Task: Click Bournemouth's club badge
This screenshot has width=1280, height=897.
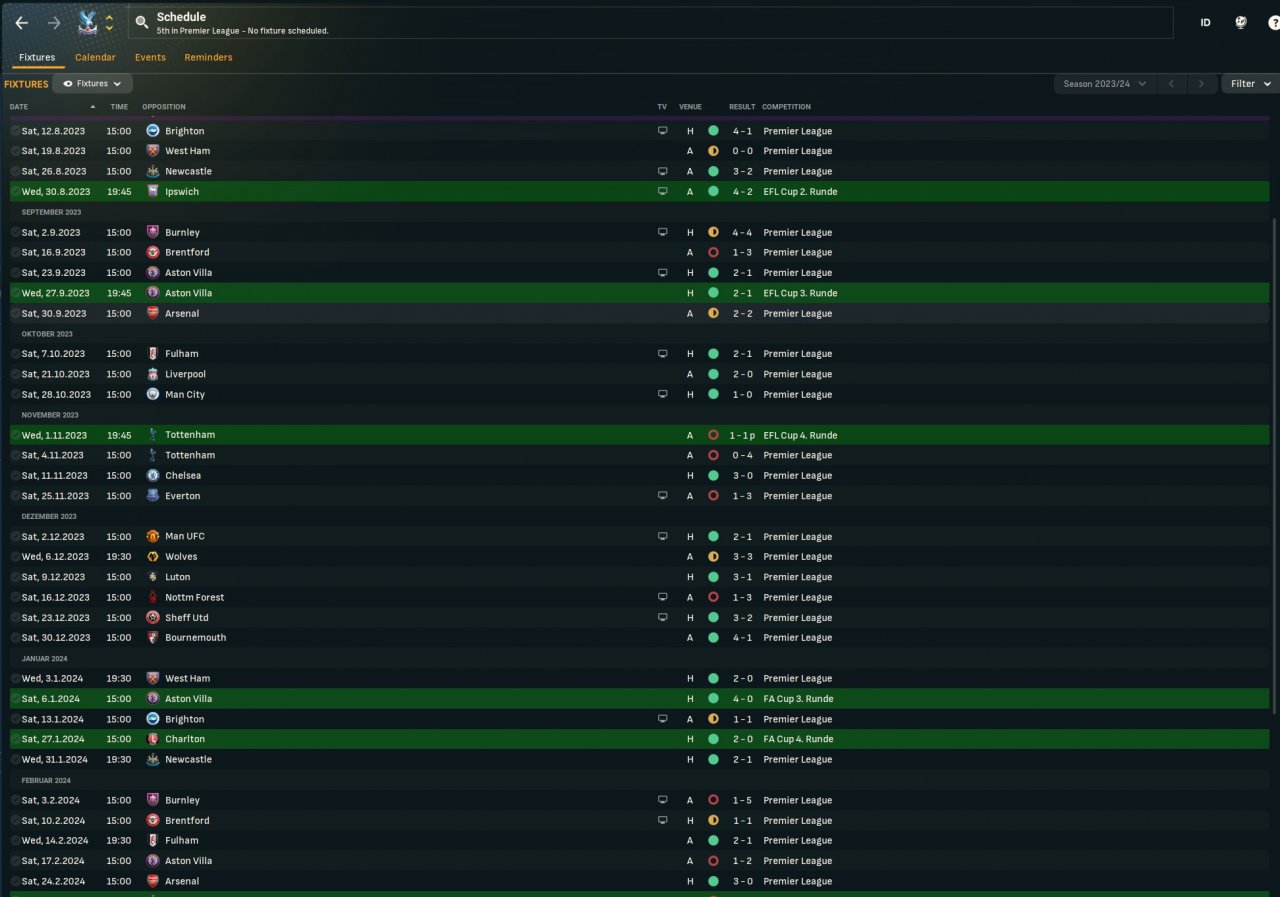Action: [x=153, y=638]
